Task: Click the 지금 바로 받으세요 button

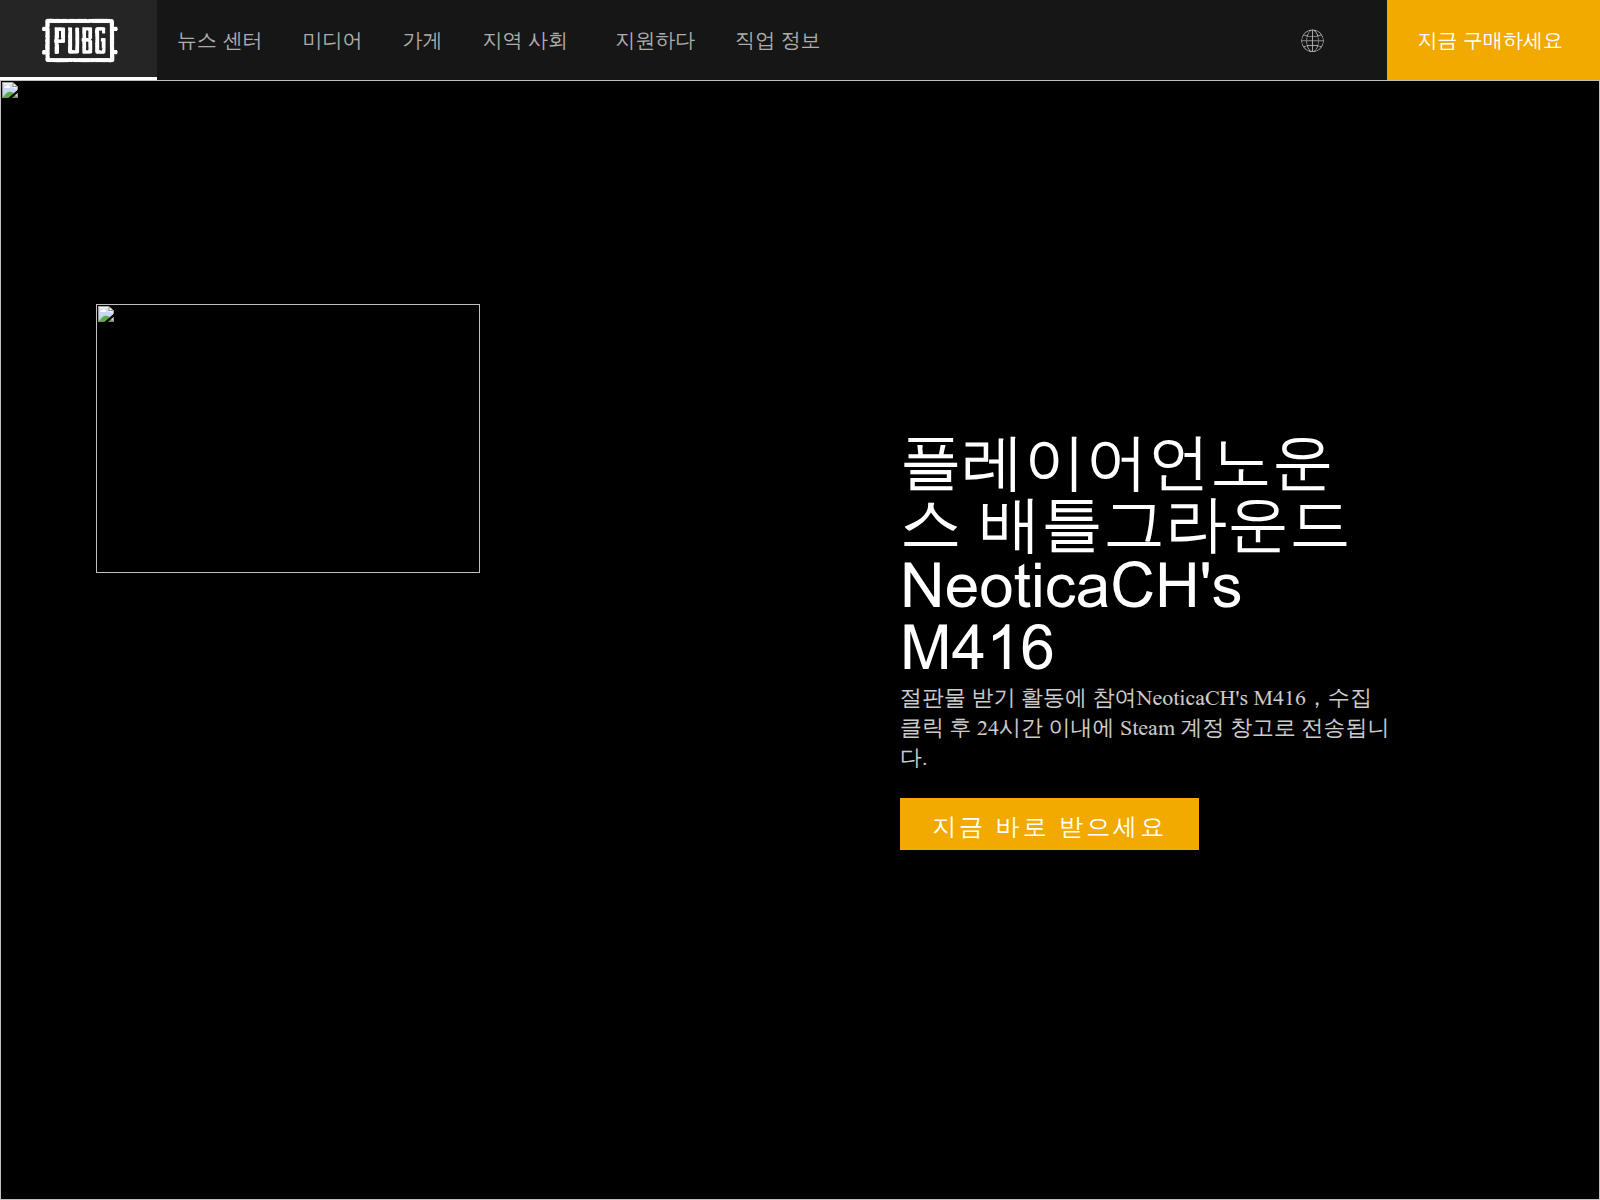Action: [x=1049, y=824]
